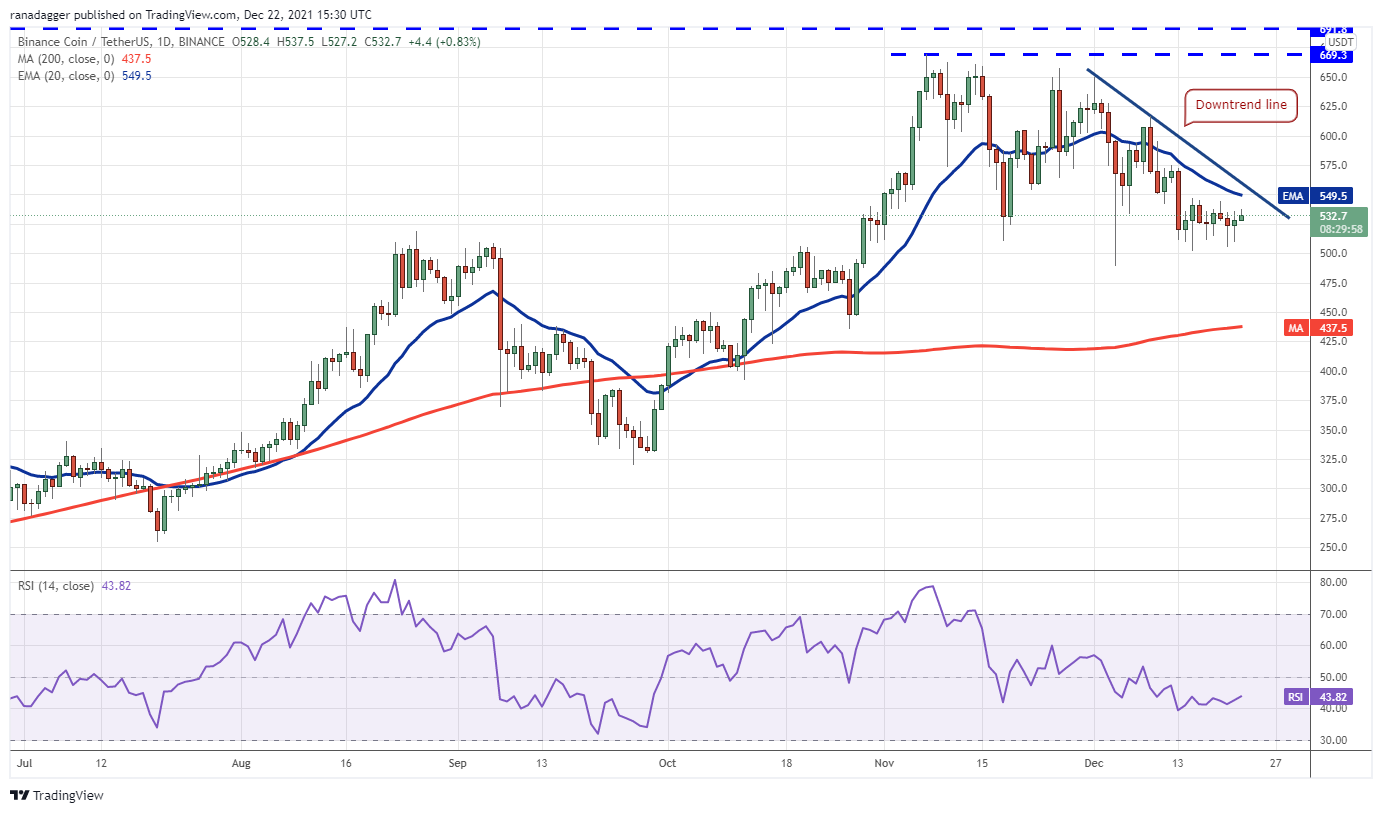Click the Sep label on time axis
The image size is (1382, 813).
(x=458, y=761)
